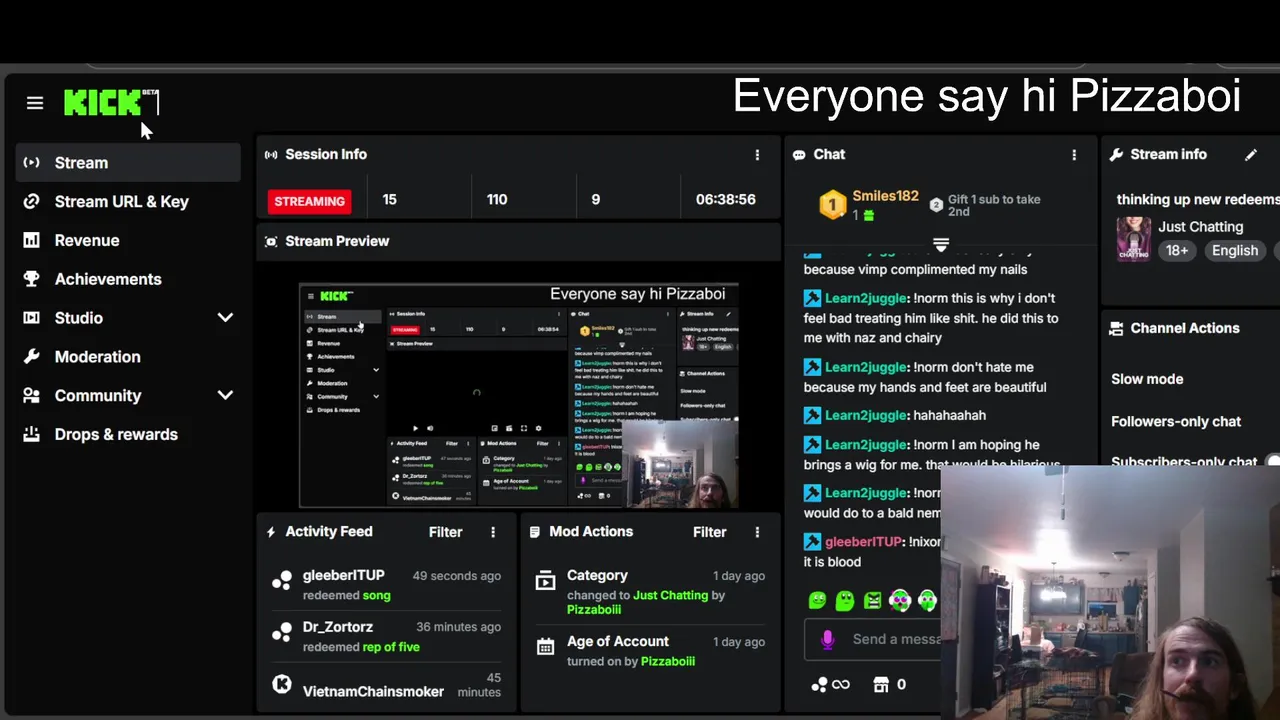Open Dr_Zortorz's profile from Activity Feed
The image size is (1280, 720).
click(338, 627)
